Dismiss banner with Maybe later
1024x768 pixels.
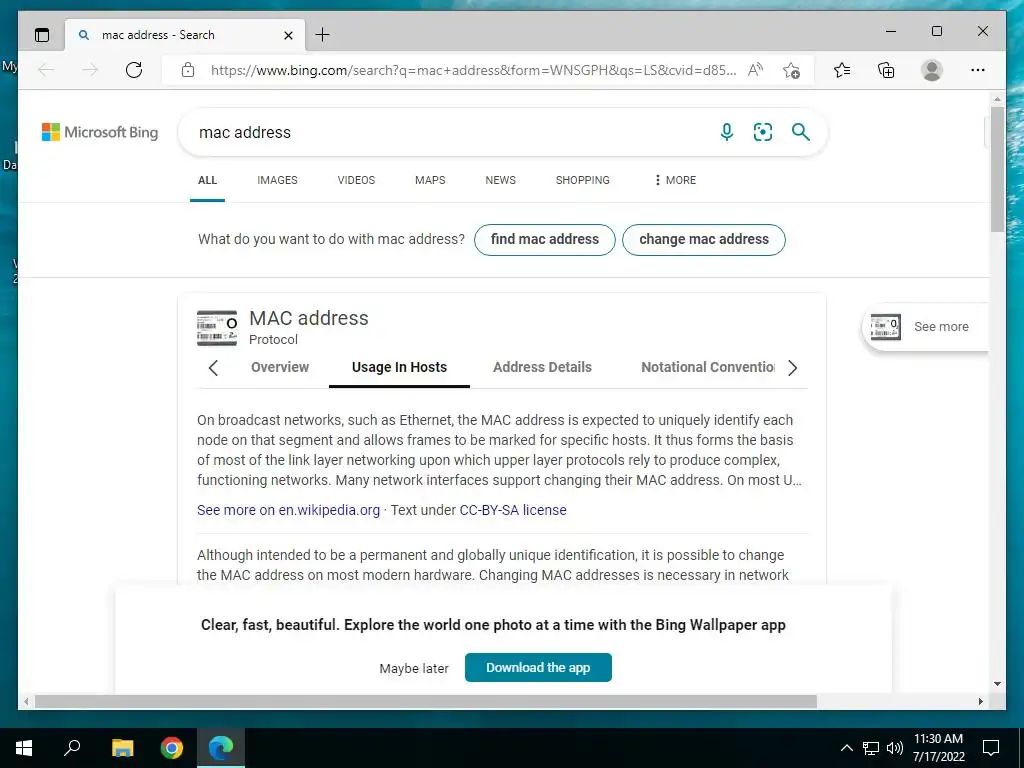[x=414, y=669]
